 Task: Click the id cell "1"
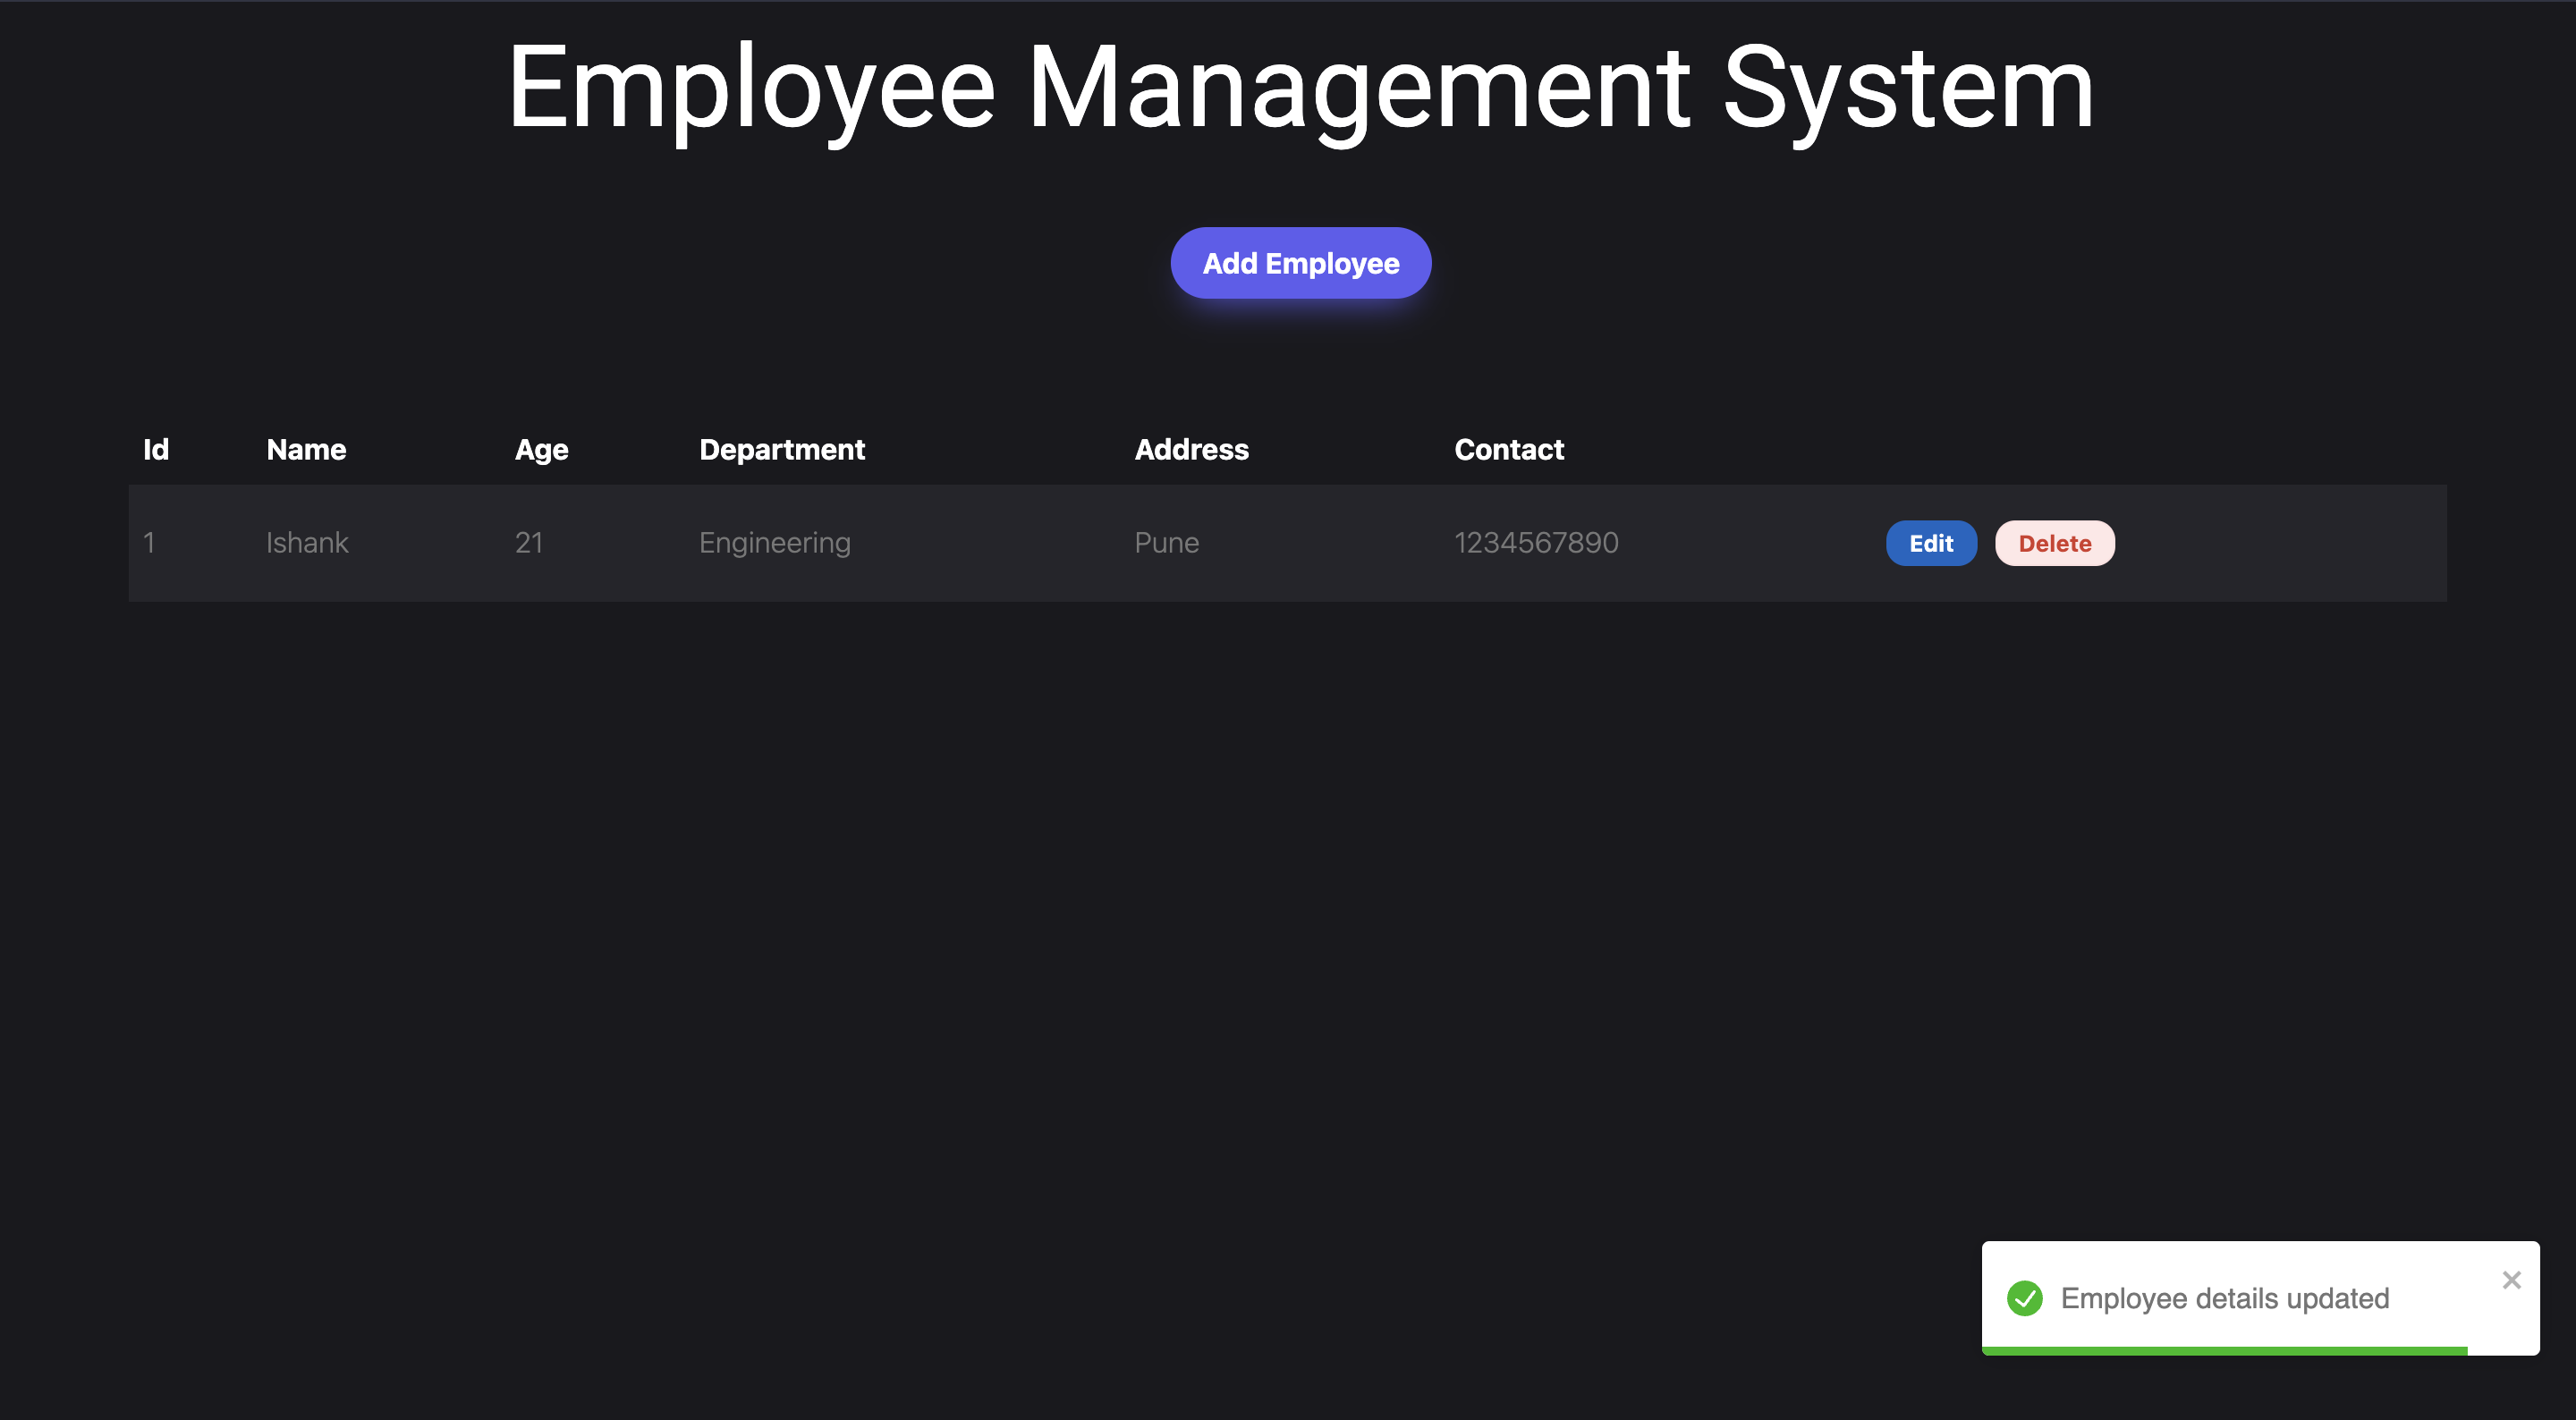(x=149, y=543)
